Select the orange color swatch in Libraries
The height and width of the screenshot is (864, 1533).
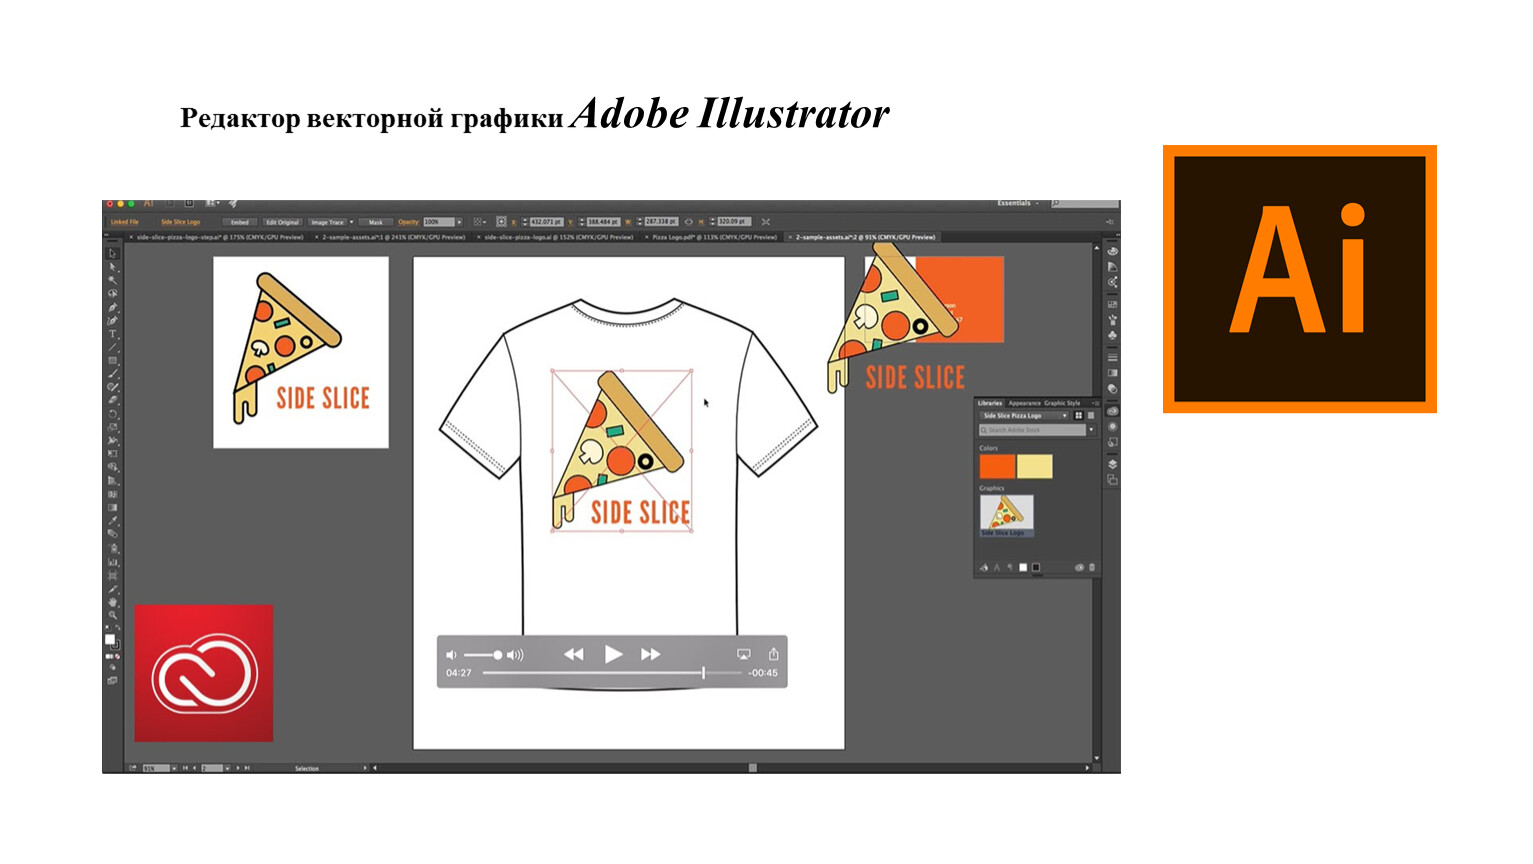click(x=997, y=466)
